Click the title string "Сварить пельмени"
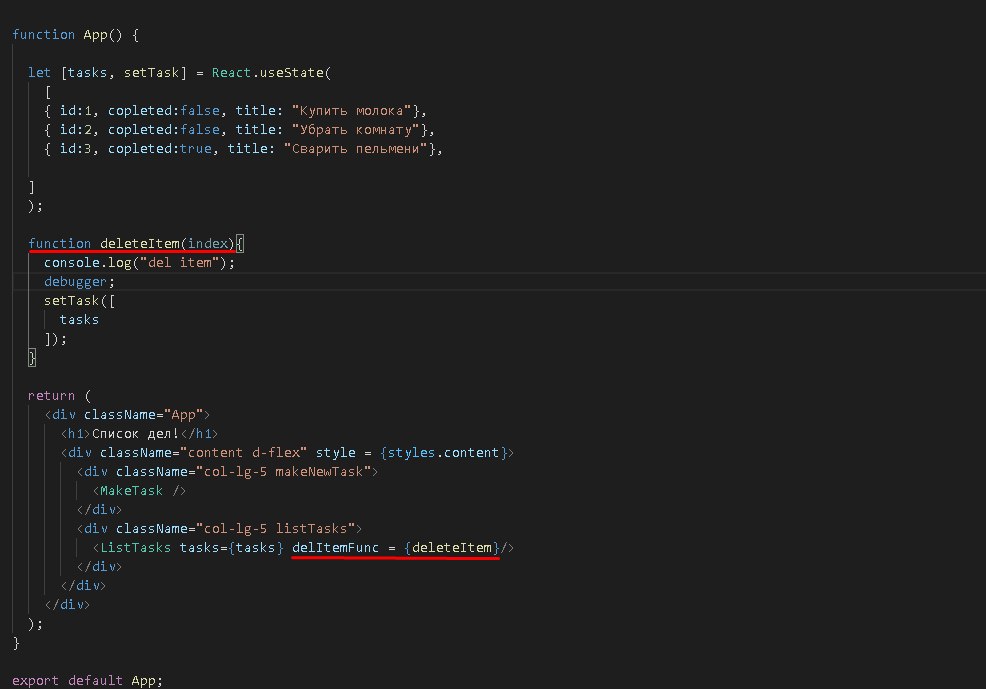This screenshot has width=986, height=689. 355,149
